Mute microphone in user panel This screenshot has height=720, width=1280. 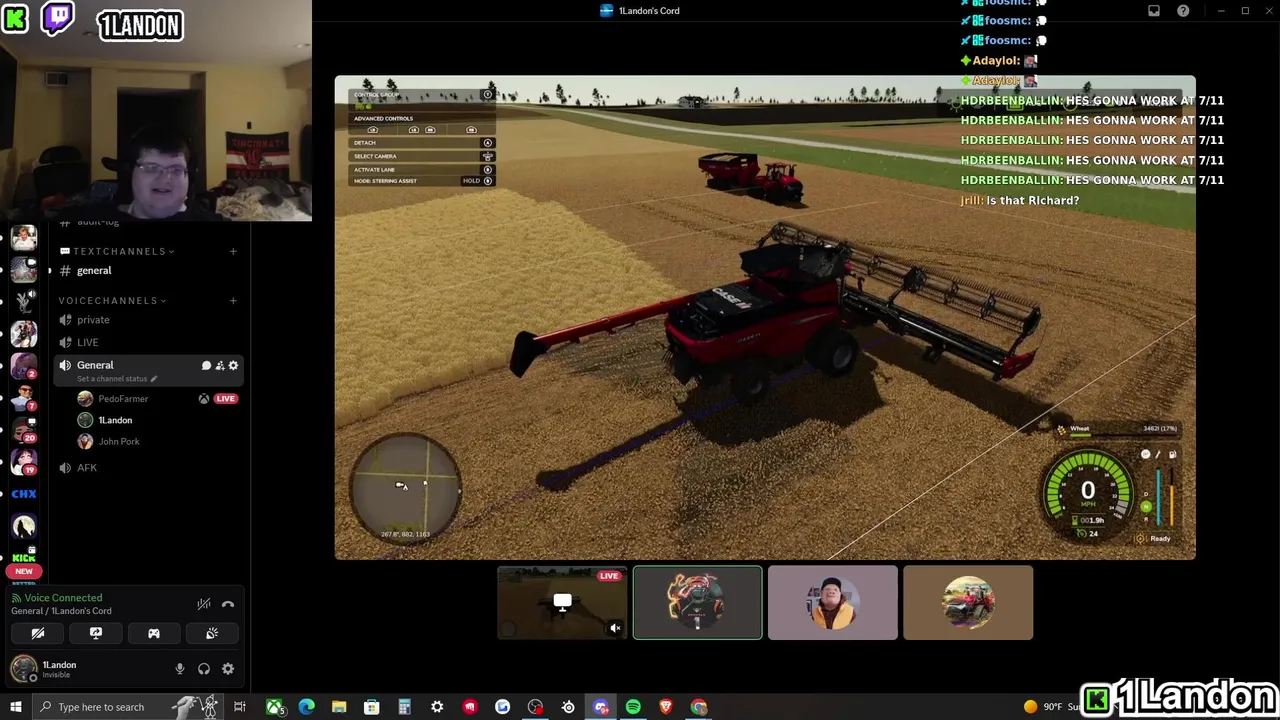(180, 669)
